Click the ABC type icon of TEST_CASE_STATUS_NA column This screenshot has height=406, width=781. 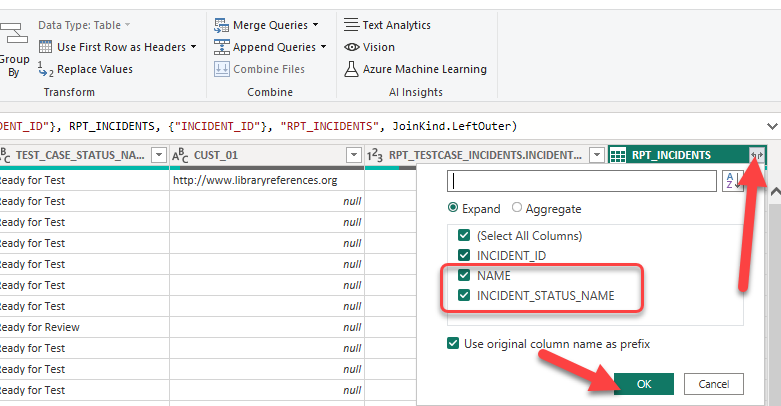click(x=5, y=155)
